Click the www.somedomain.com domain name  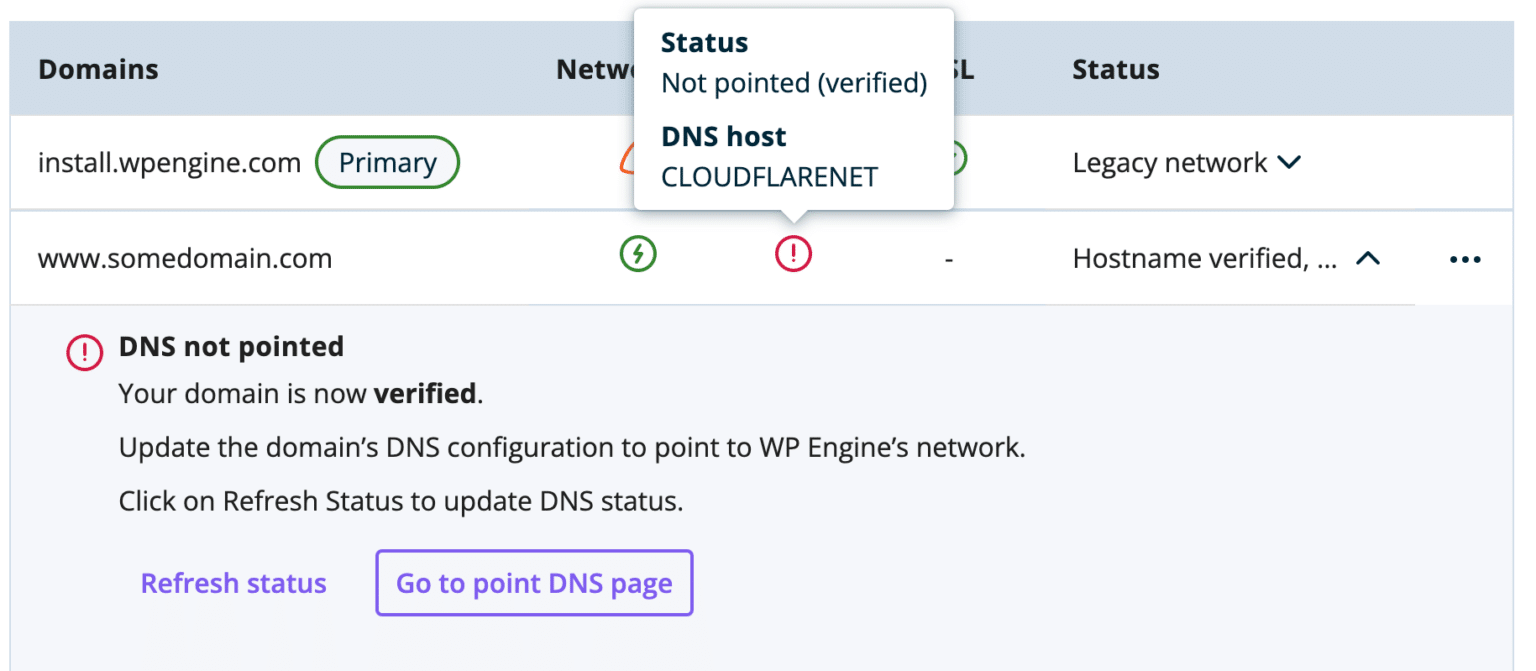click(x=185, y=257)
